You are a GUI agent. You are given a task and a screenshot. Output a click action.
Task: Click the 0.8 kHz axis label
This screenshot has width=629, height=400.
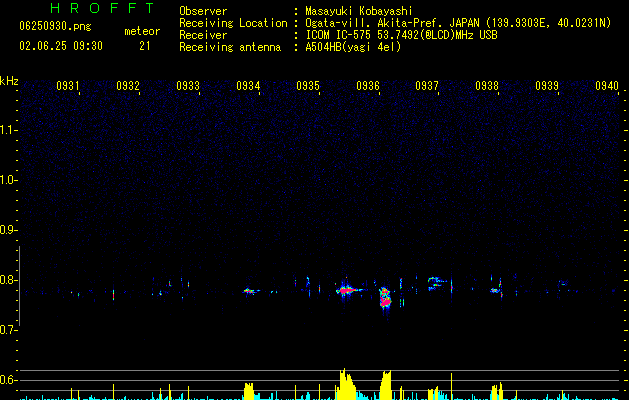[x=9, y=280]
